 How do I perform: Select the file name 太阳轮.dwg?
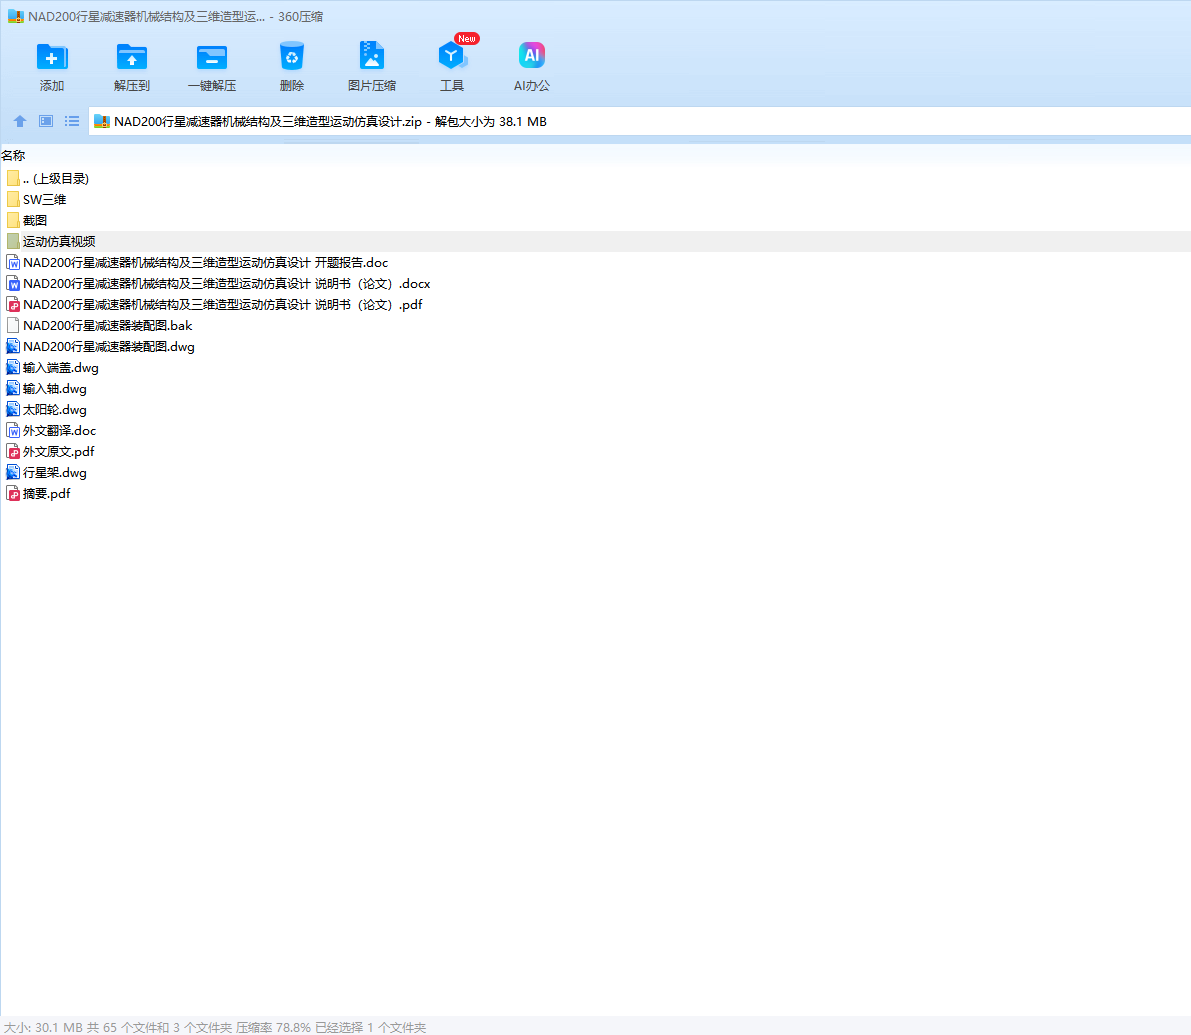click(x=55, y=409)
